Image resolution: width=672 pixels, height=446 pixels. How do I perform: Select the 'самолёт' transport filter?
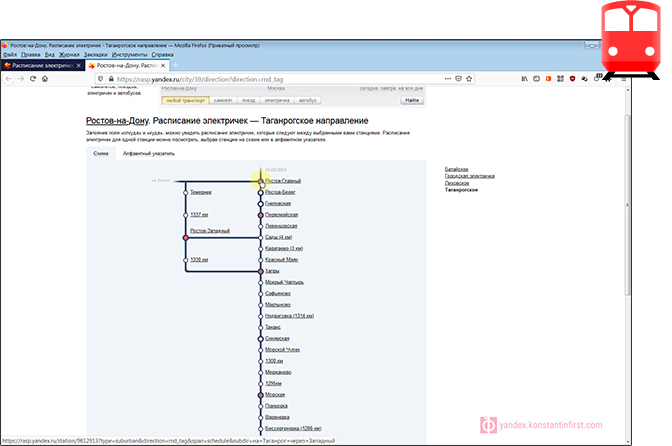pyautogui.click(x=223, y=100)
